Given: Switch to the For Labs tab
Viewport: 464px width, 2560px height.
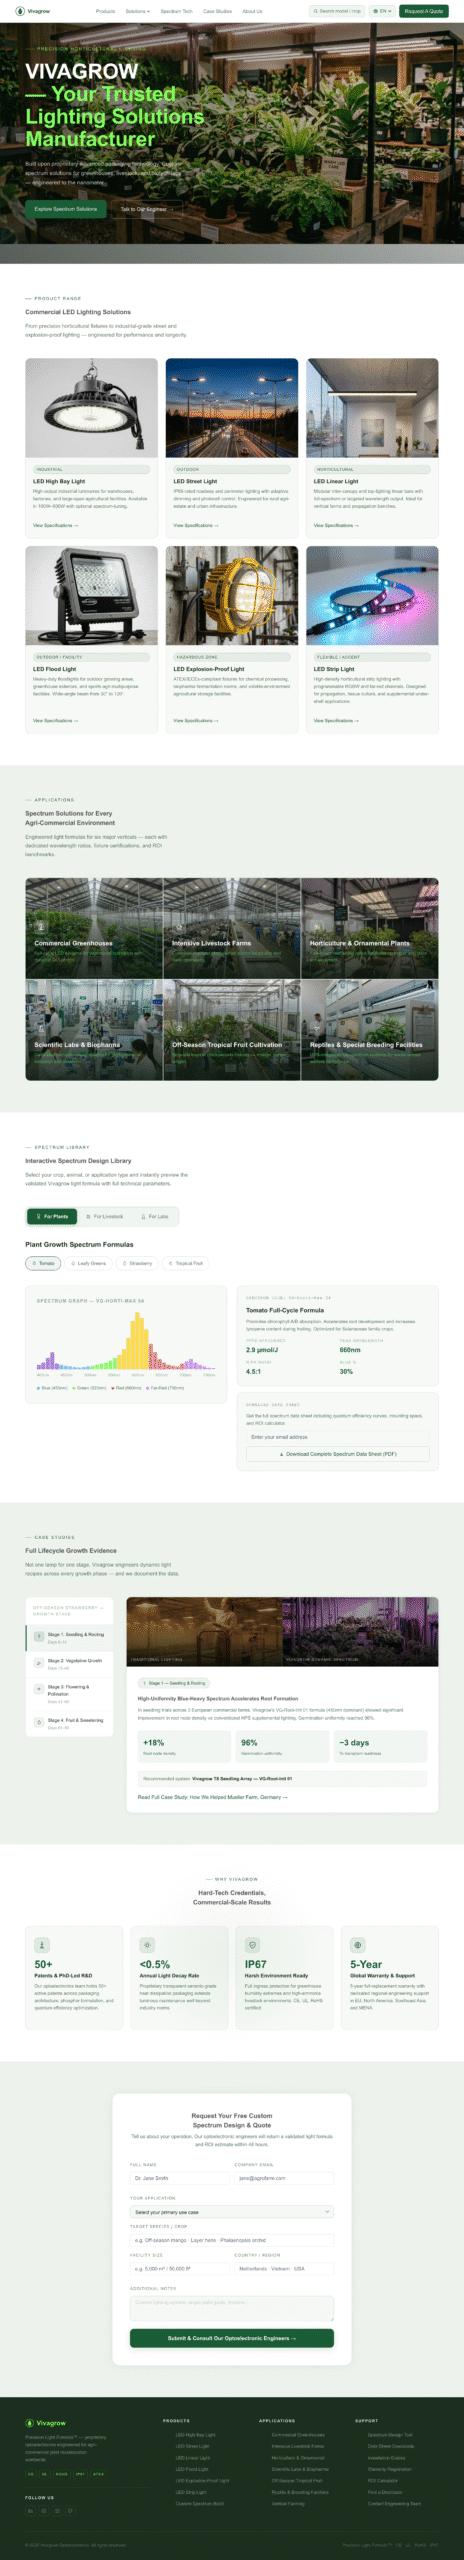Looking at the screenshot, I should click(154, 1216).
